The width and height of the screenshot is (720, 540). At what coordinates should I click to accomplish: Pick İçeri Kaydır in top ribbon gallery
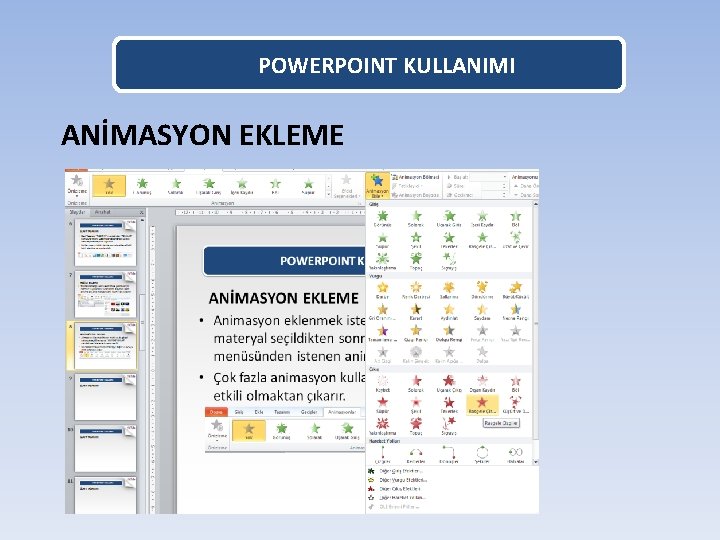242,186
